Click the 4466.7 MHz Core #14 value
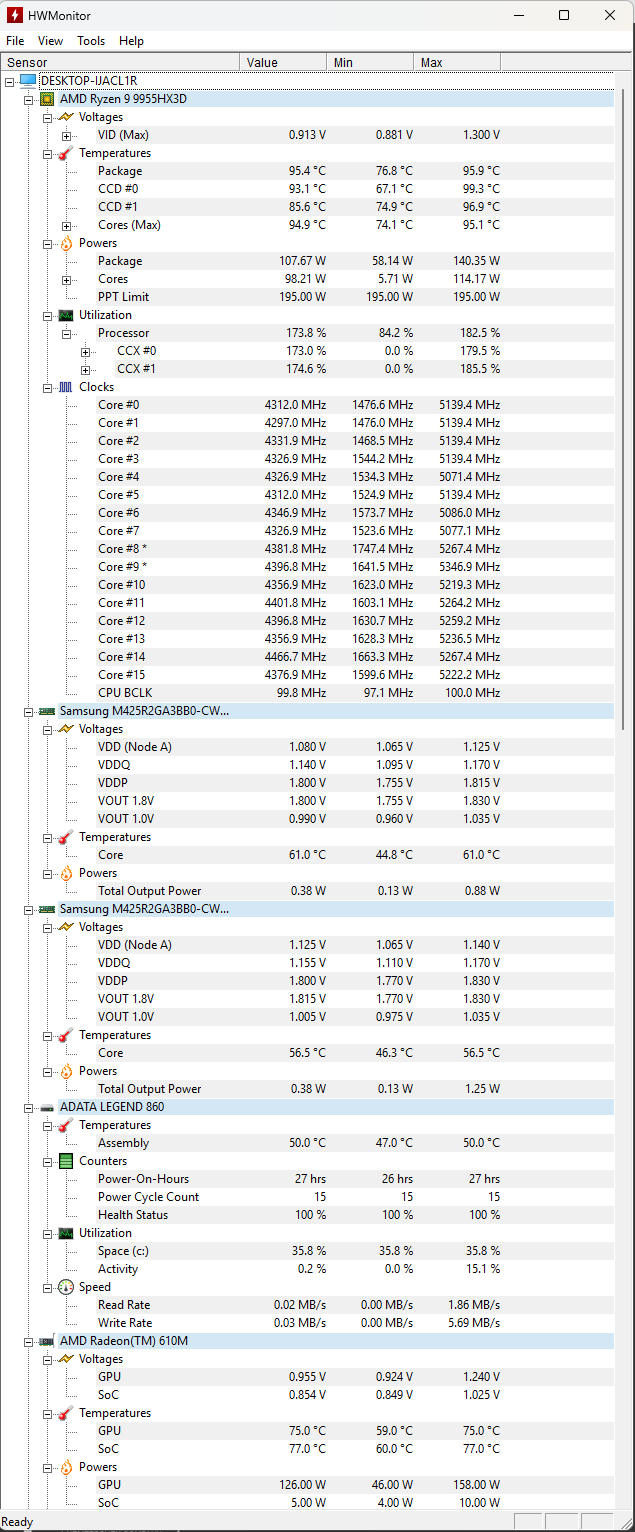This screenshot has height=1532, width=635. coord(295,657)
